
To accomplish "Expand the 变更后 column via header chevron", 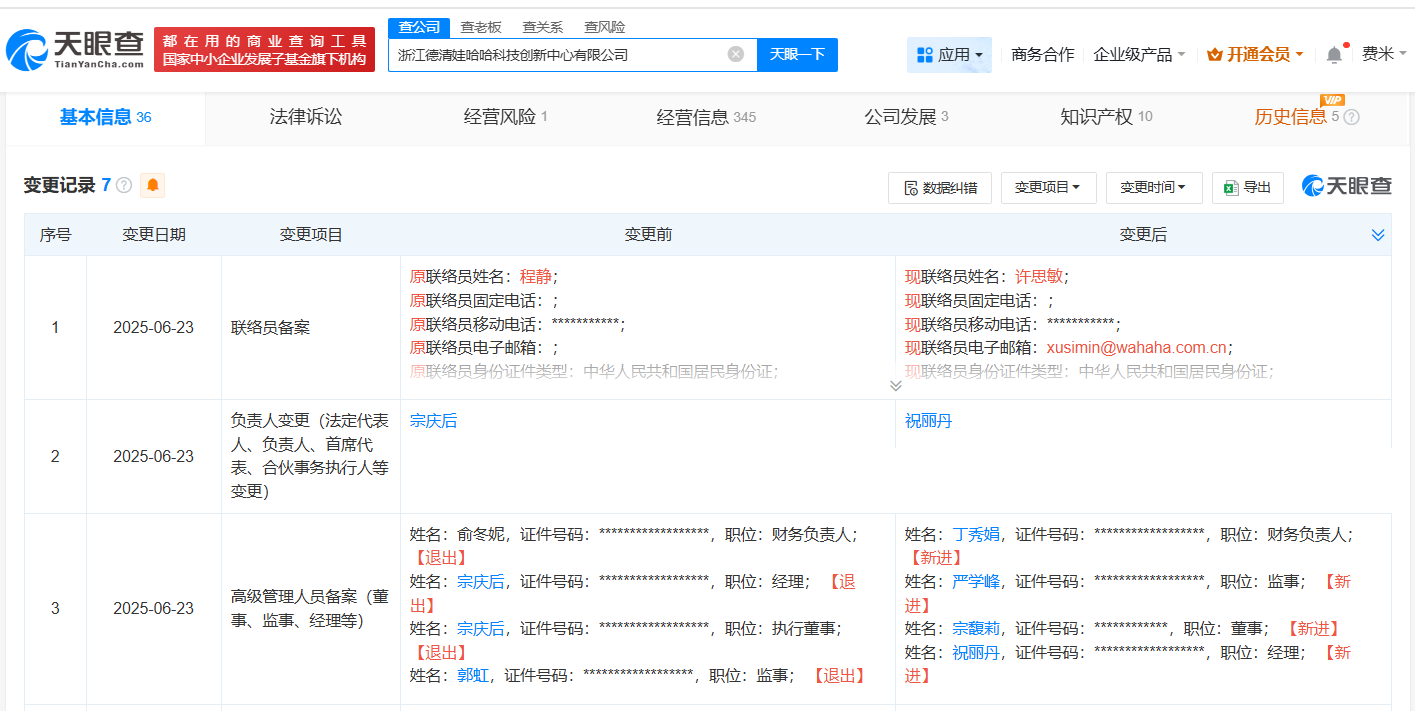I will point(1378,234).
